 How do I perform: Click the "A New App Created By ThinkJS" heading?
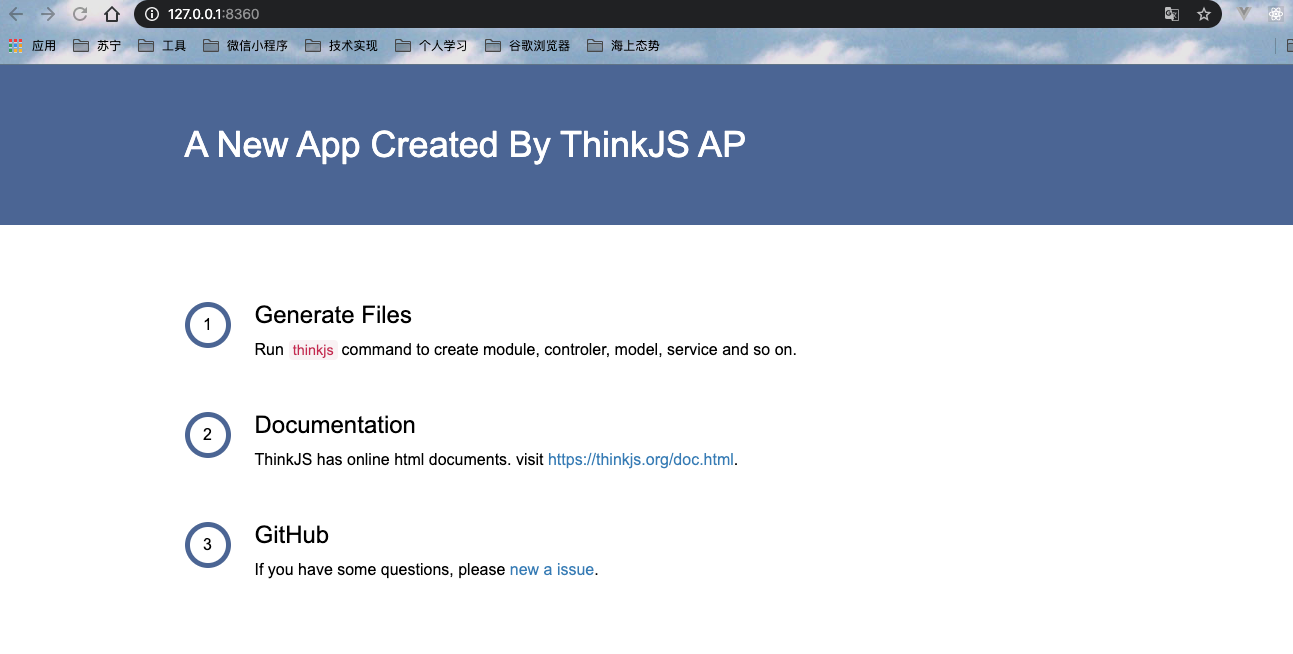(465, 145)
